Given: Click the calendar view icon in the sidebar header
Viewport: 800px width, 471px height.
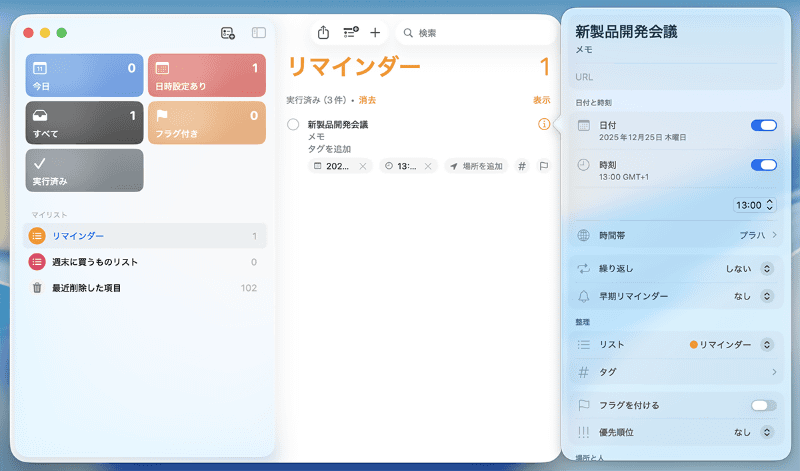Looking at the screenshot, I should [228, 33].
